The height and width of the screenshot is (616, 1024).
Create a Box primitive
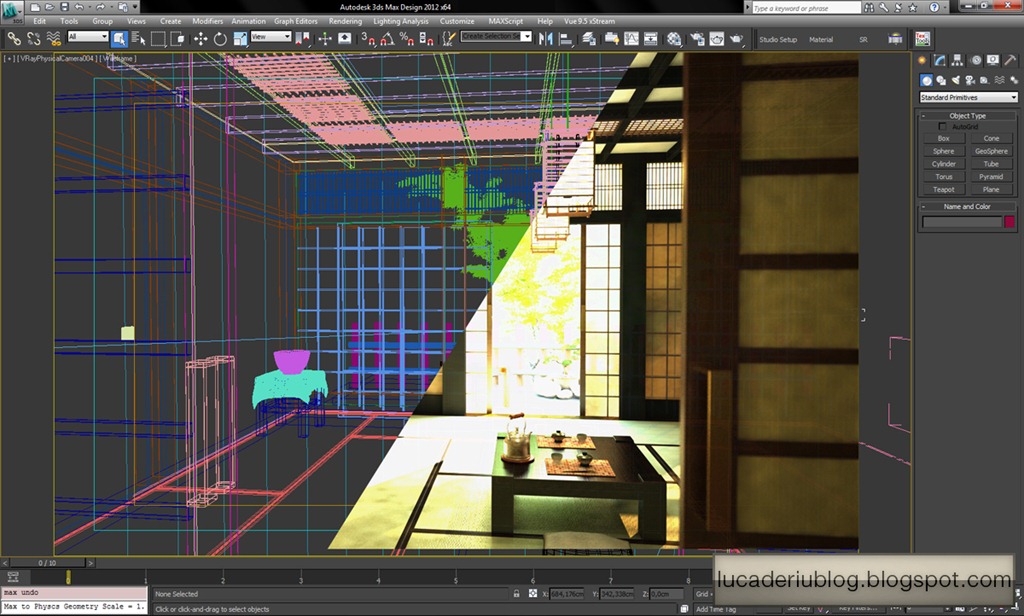pos(944,138)
